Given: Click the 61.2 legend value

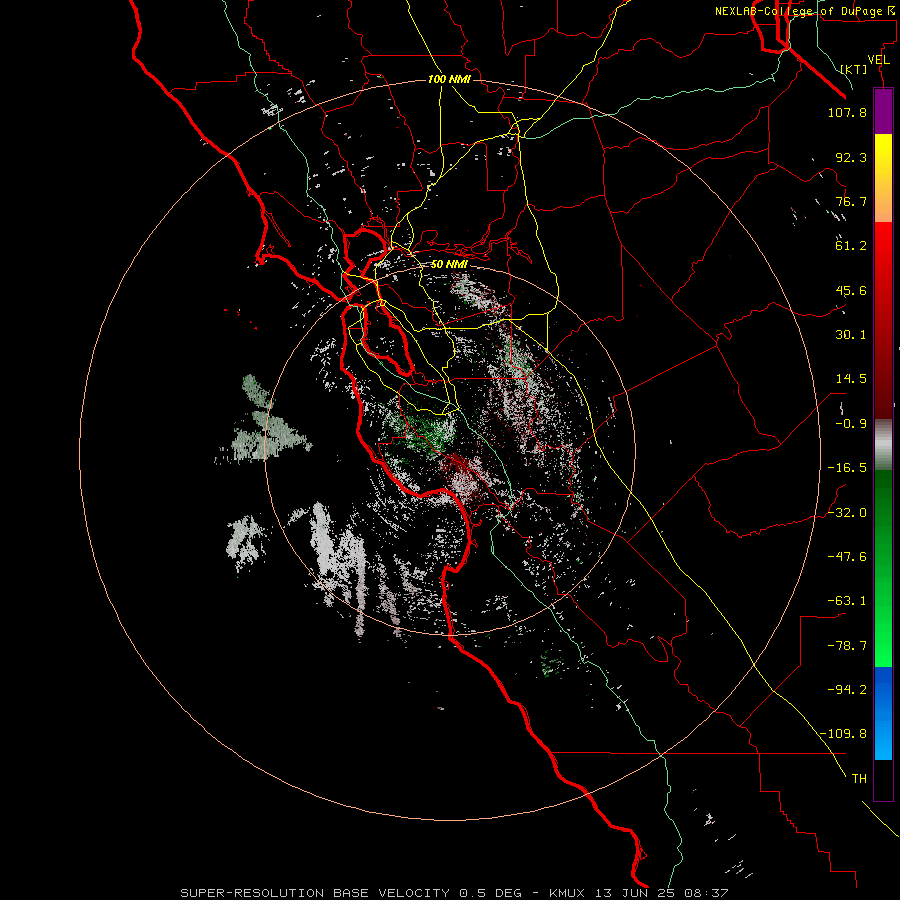Looking at the screenshot, I should pyautogui.click(x=851, y=246).
